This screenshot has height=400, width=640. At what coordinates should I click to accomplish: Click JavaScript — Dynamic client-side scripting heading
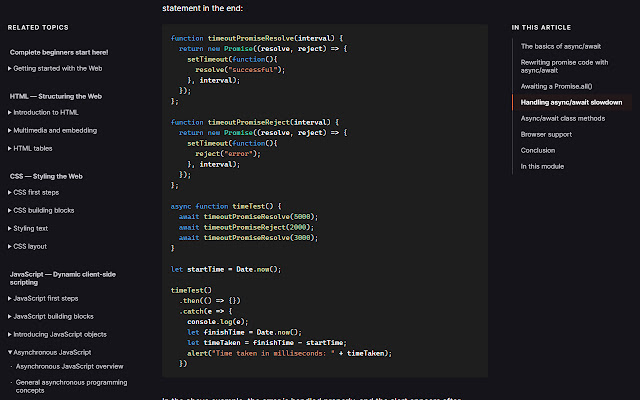pos(62,278)
